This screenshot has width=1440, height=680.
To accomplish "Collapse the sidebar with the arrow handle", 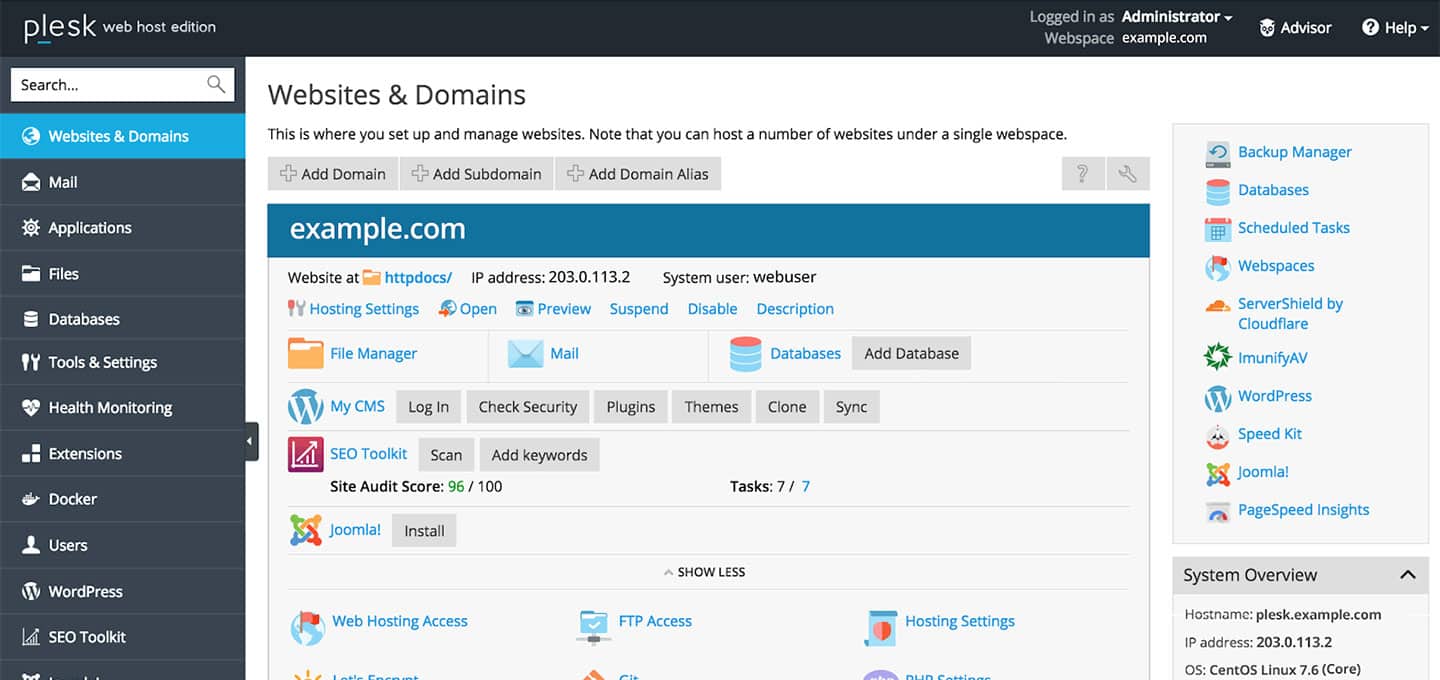I will point(251,441).
